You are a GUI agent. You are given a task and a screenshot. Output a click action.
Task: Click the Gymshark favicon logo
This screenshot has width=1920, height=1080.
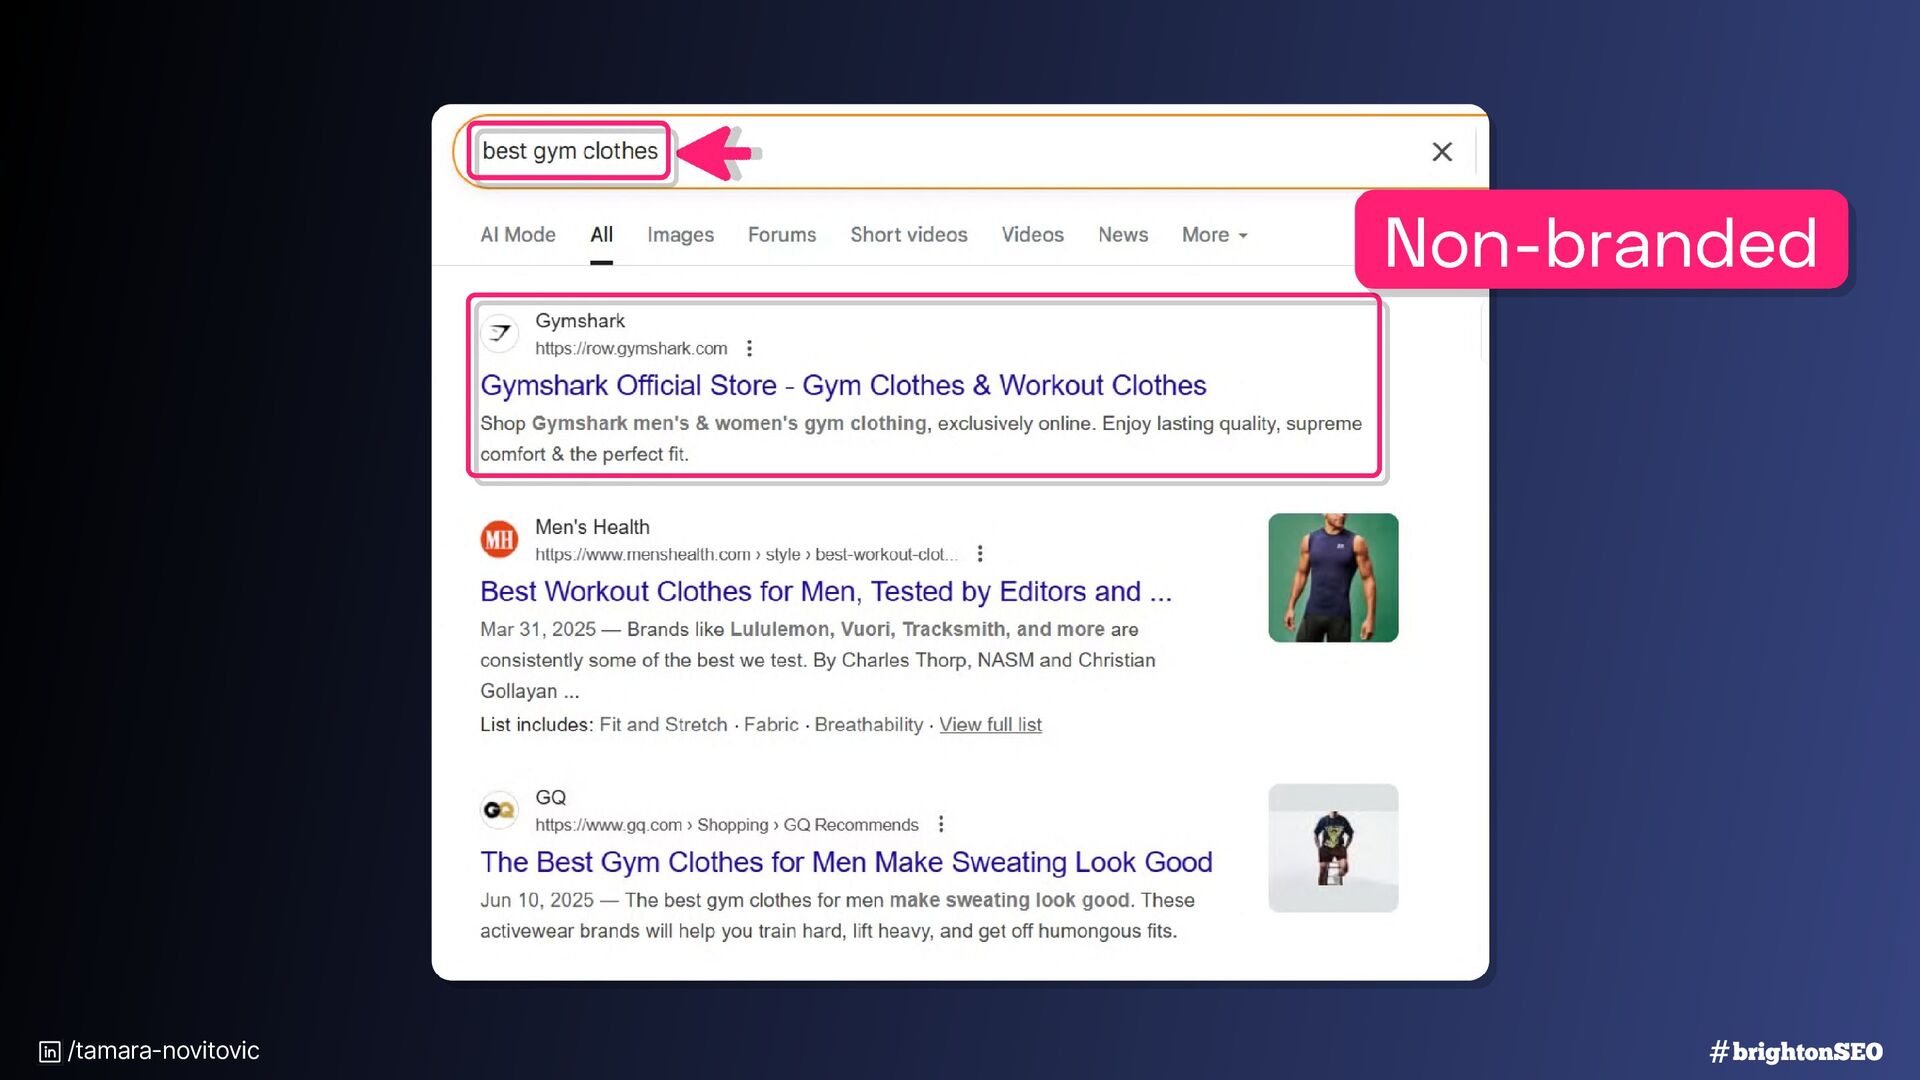click(x=499, y=333)
